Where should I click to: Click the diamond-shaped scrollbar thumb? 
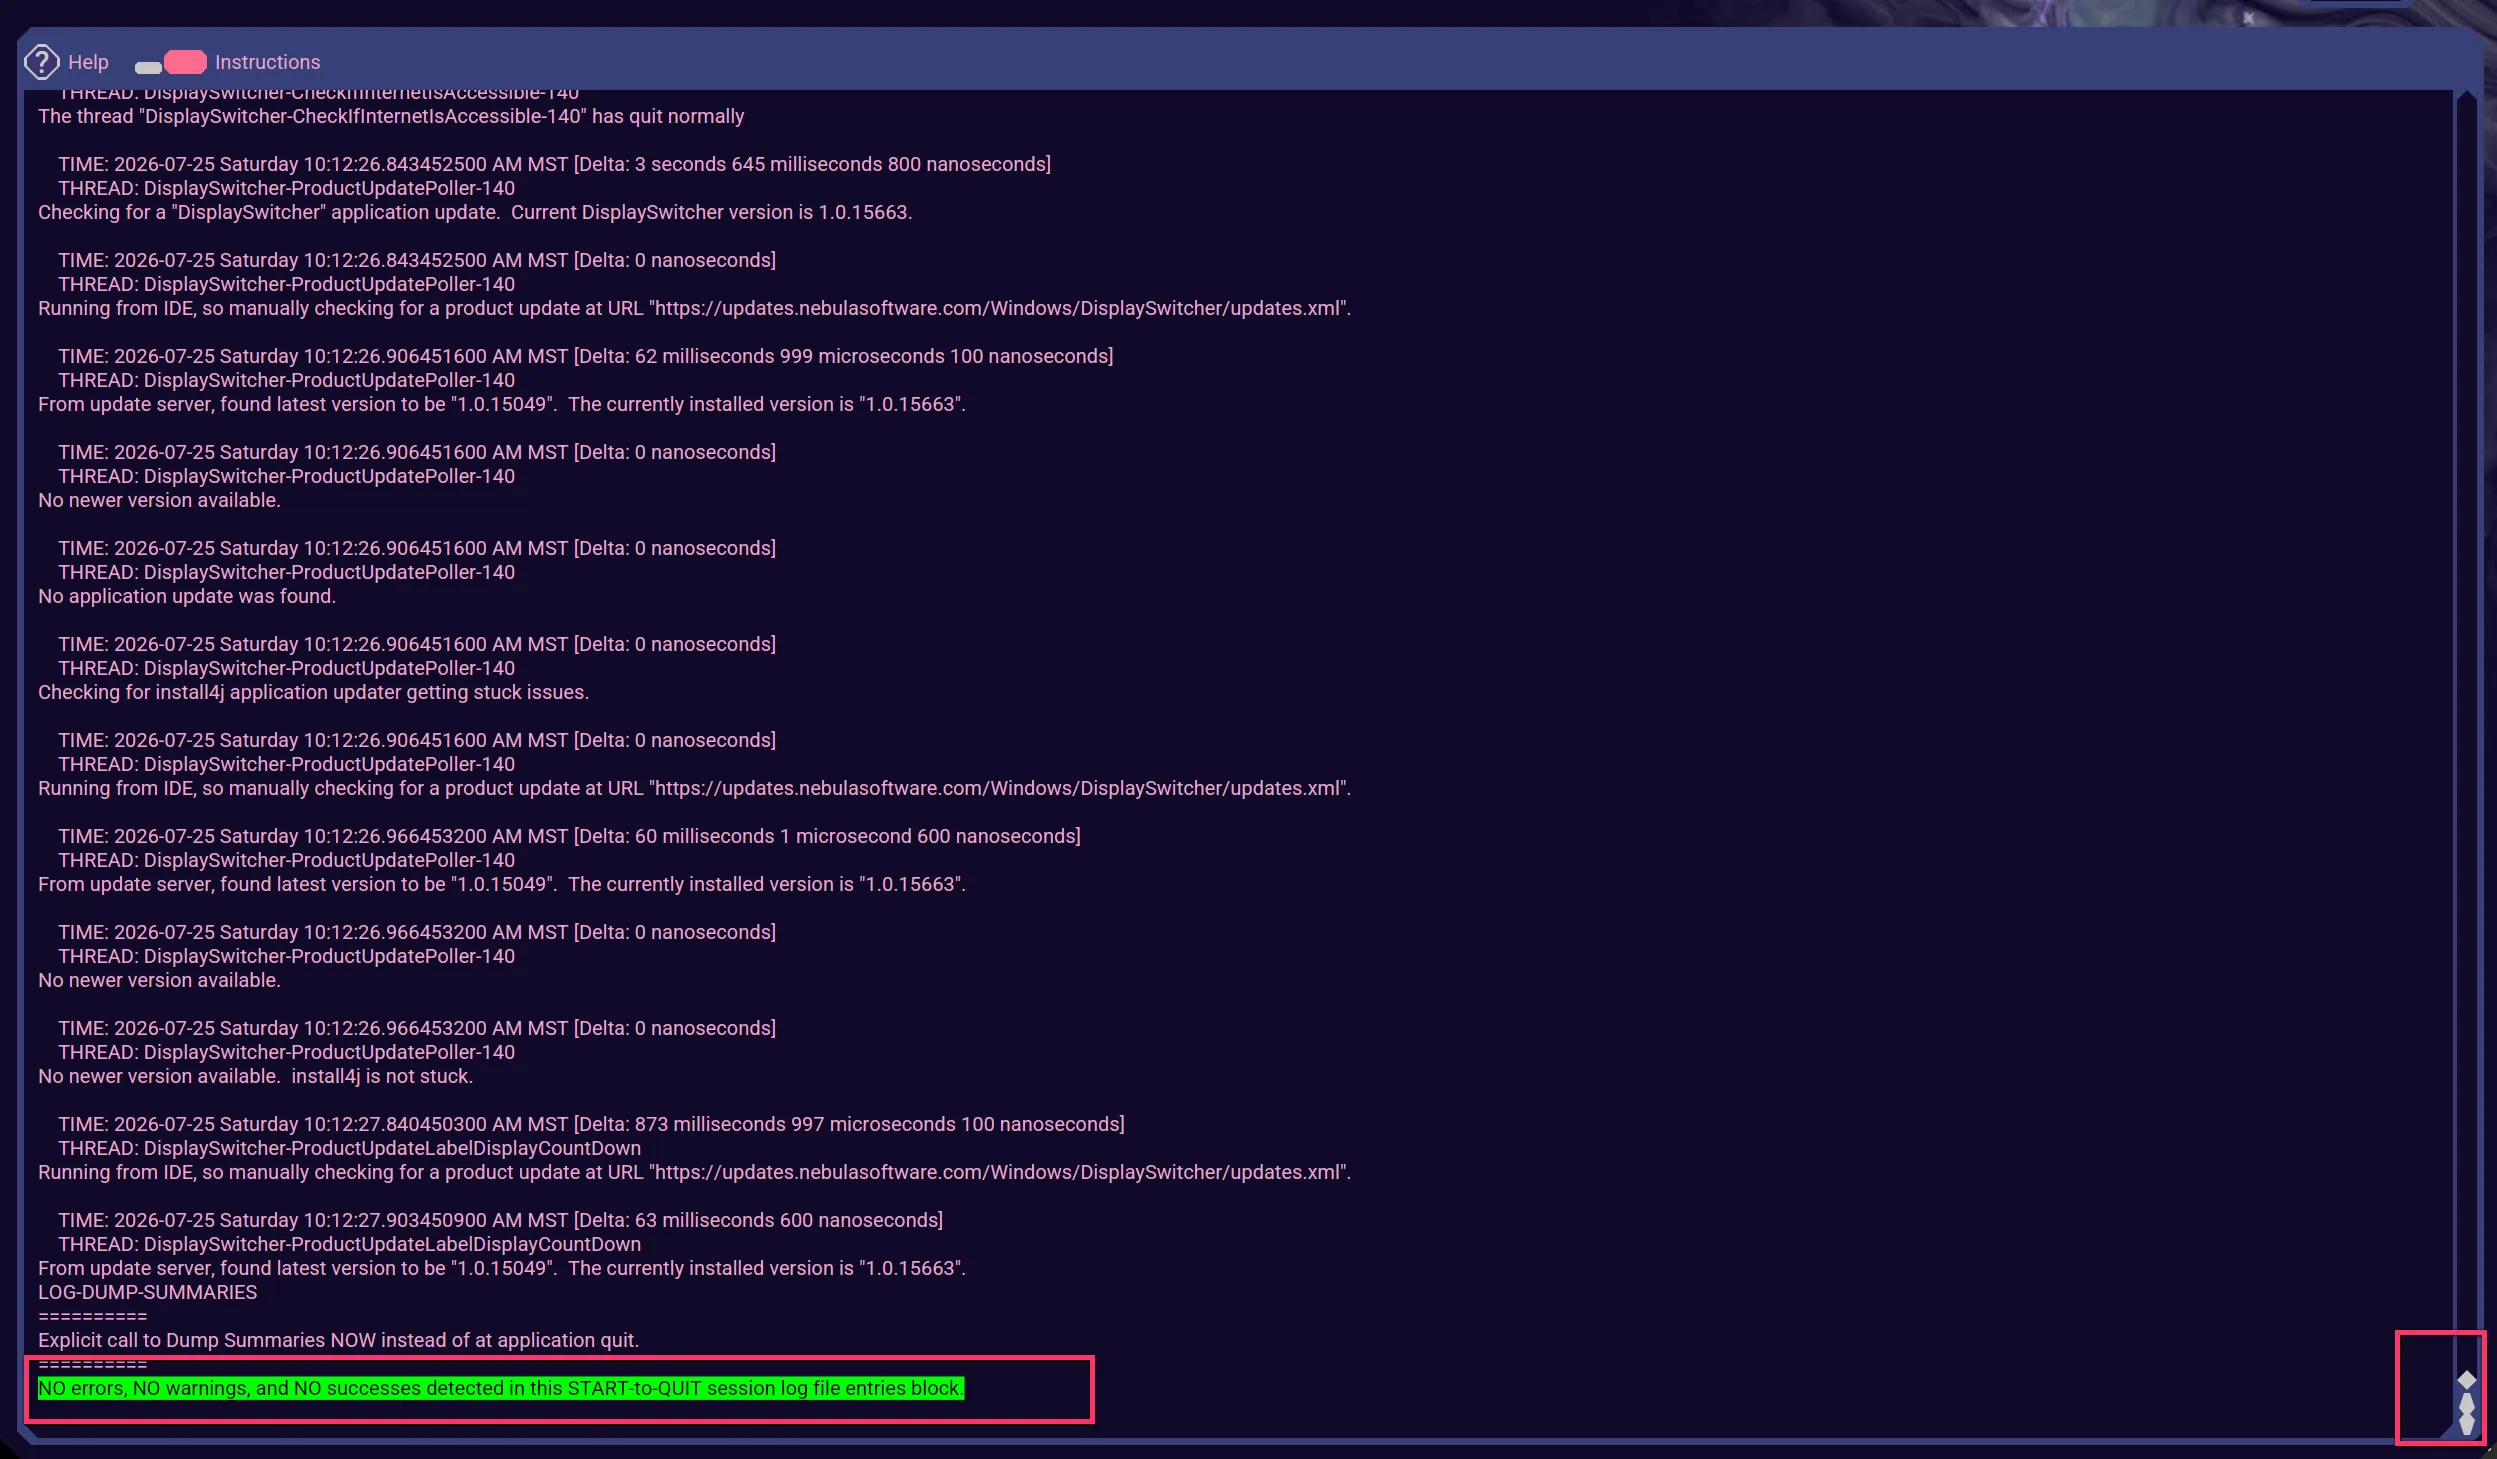click(2466, 1379)
